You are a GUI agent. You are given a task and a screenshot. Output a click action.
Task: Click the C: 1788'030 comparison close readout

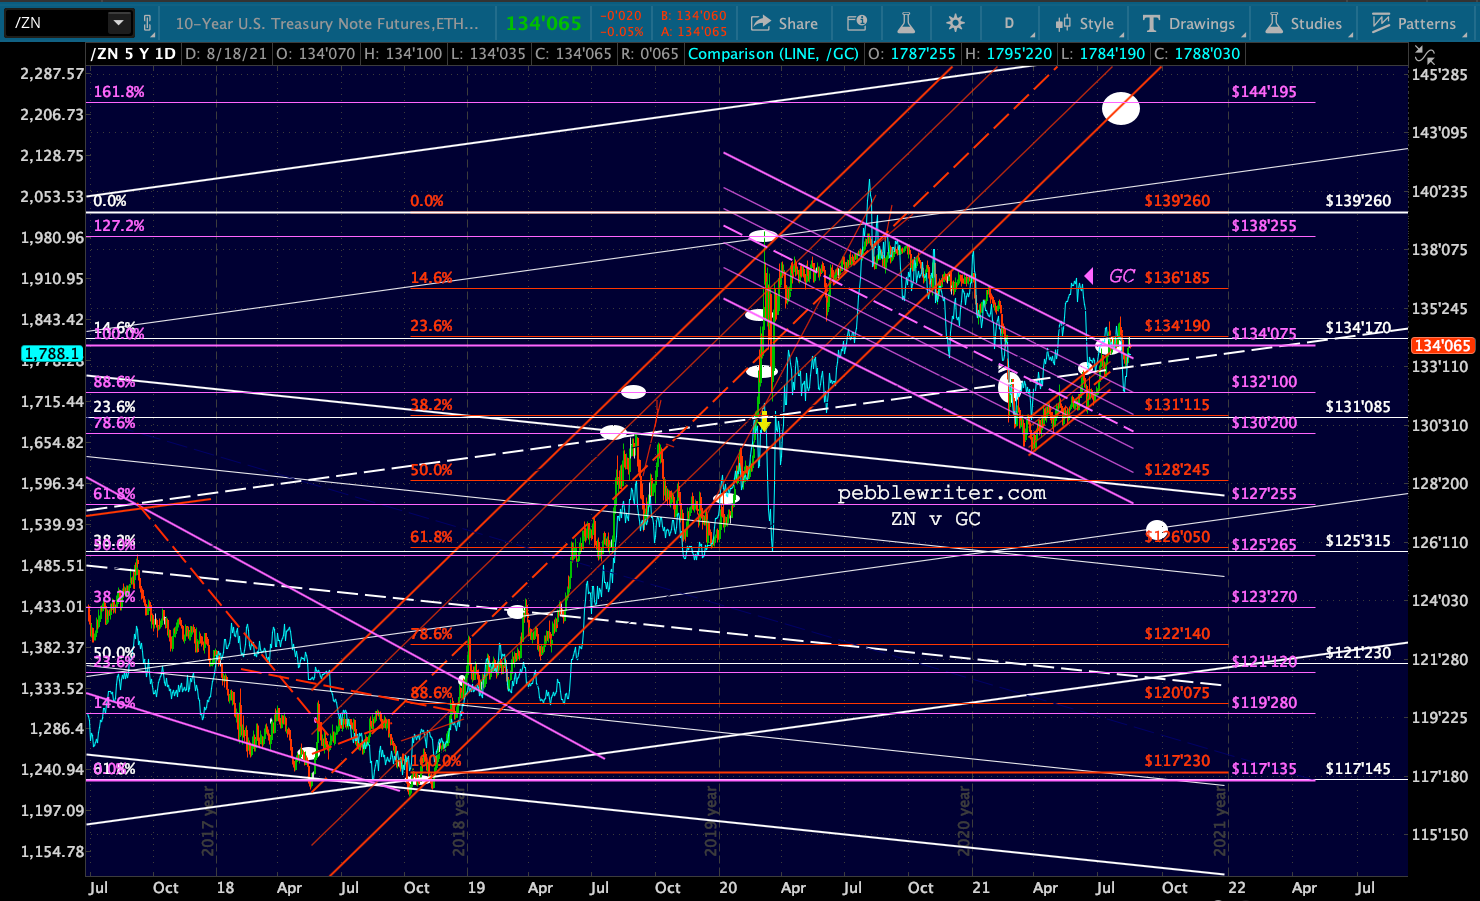(x=1197, y=54)
